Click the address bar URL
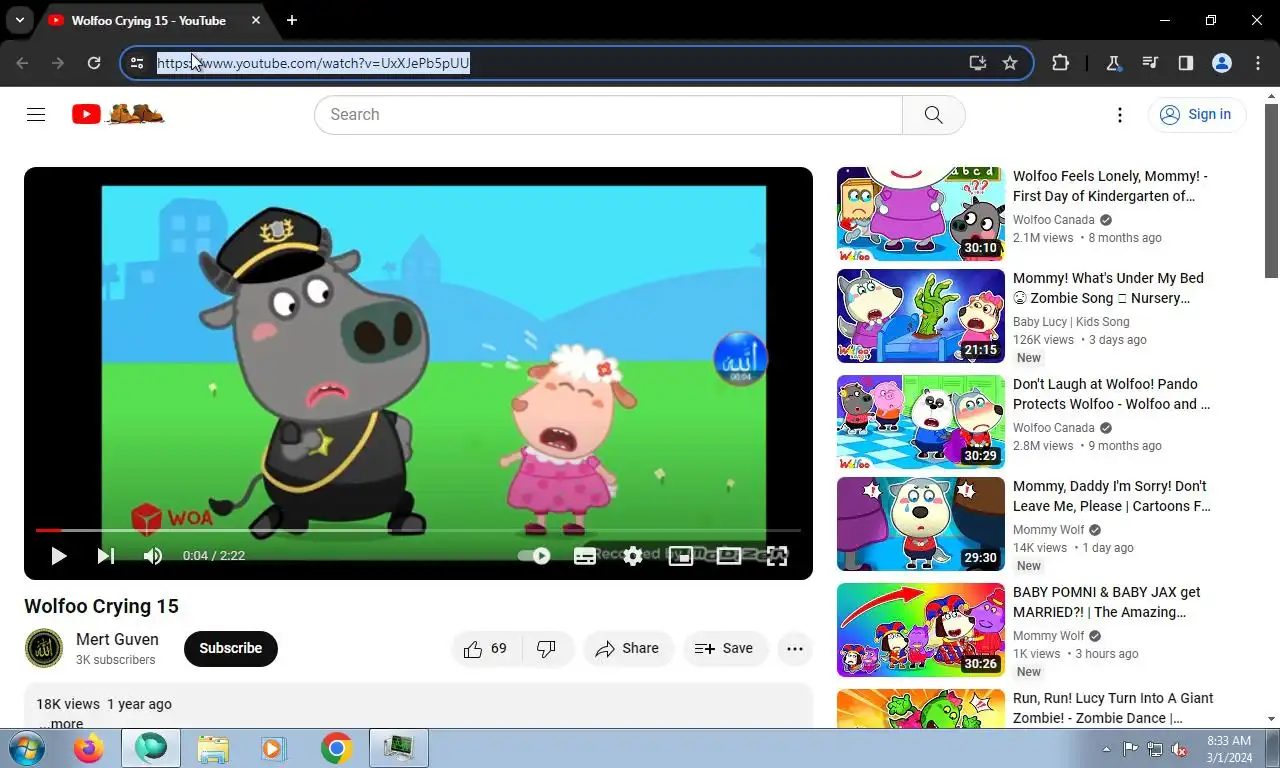This screenshot has width=1280, height=768. pyautogui.click(x=313, y=63)
